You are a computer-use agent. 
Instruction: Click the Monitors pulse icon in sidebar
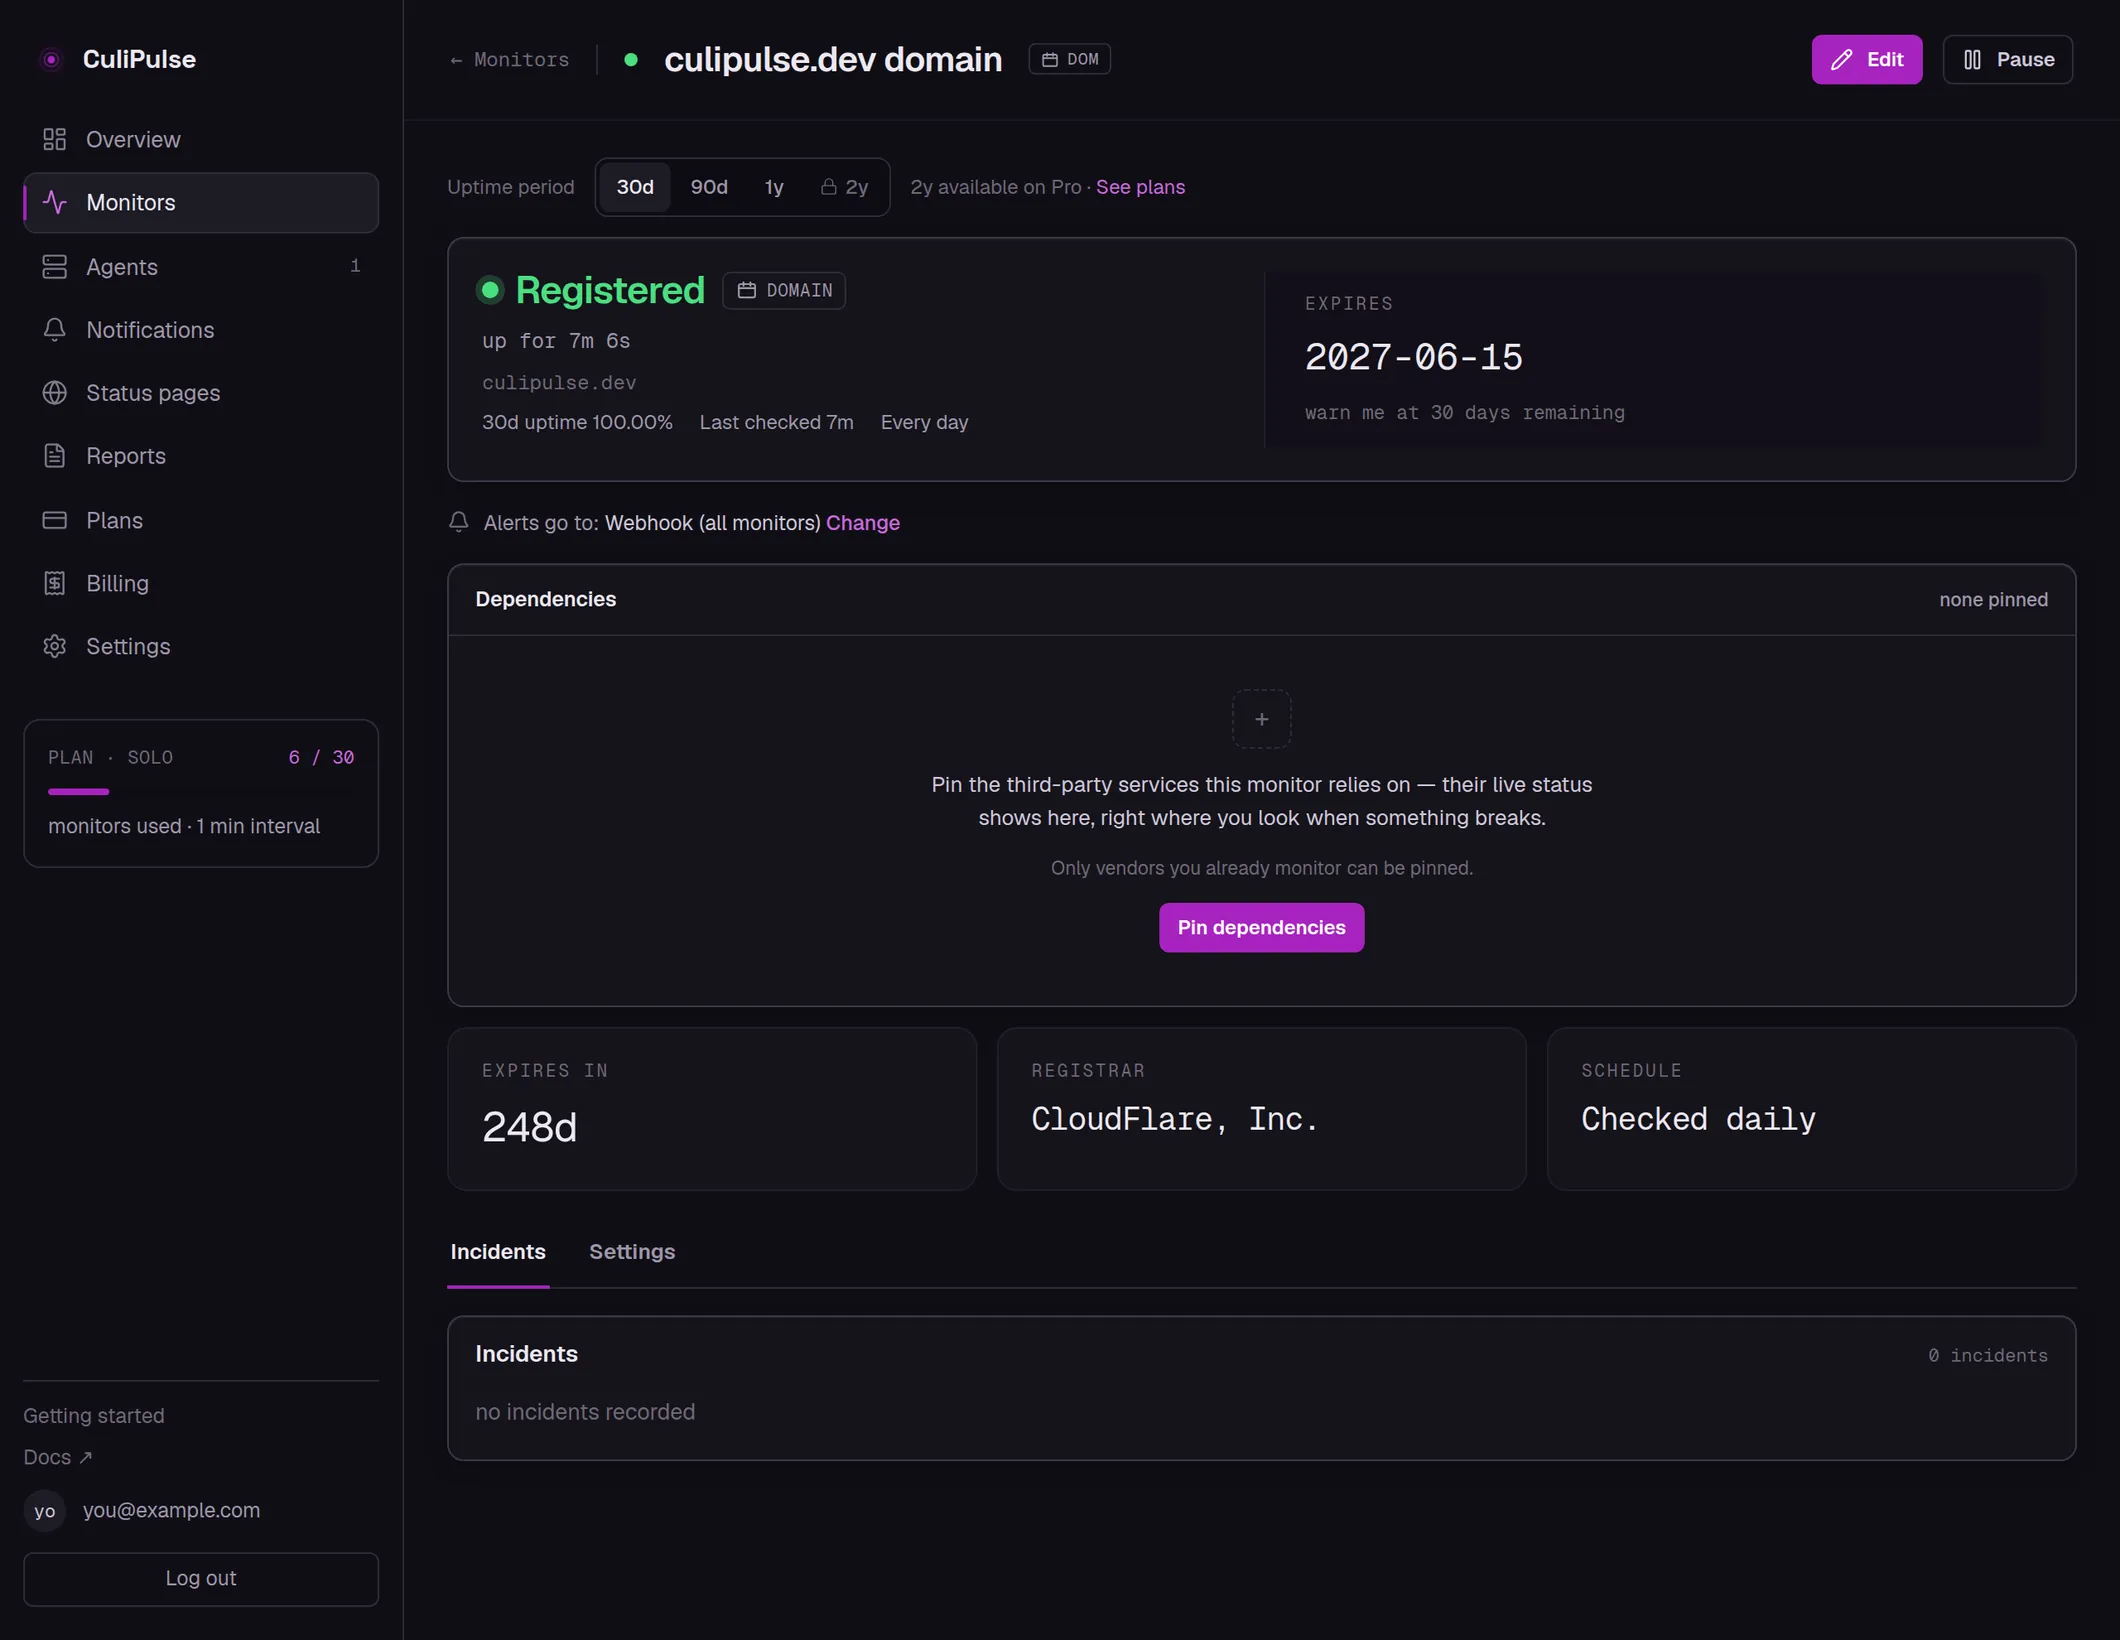pos(54,202)
